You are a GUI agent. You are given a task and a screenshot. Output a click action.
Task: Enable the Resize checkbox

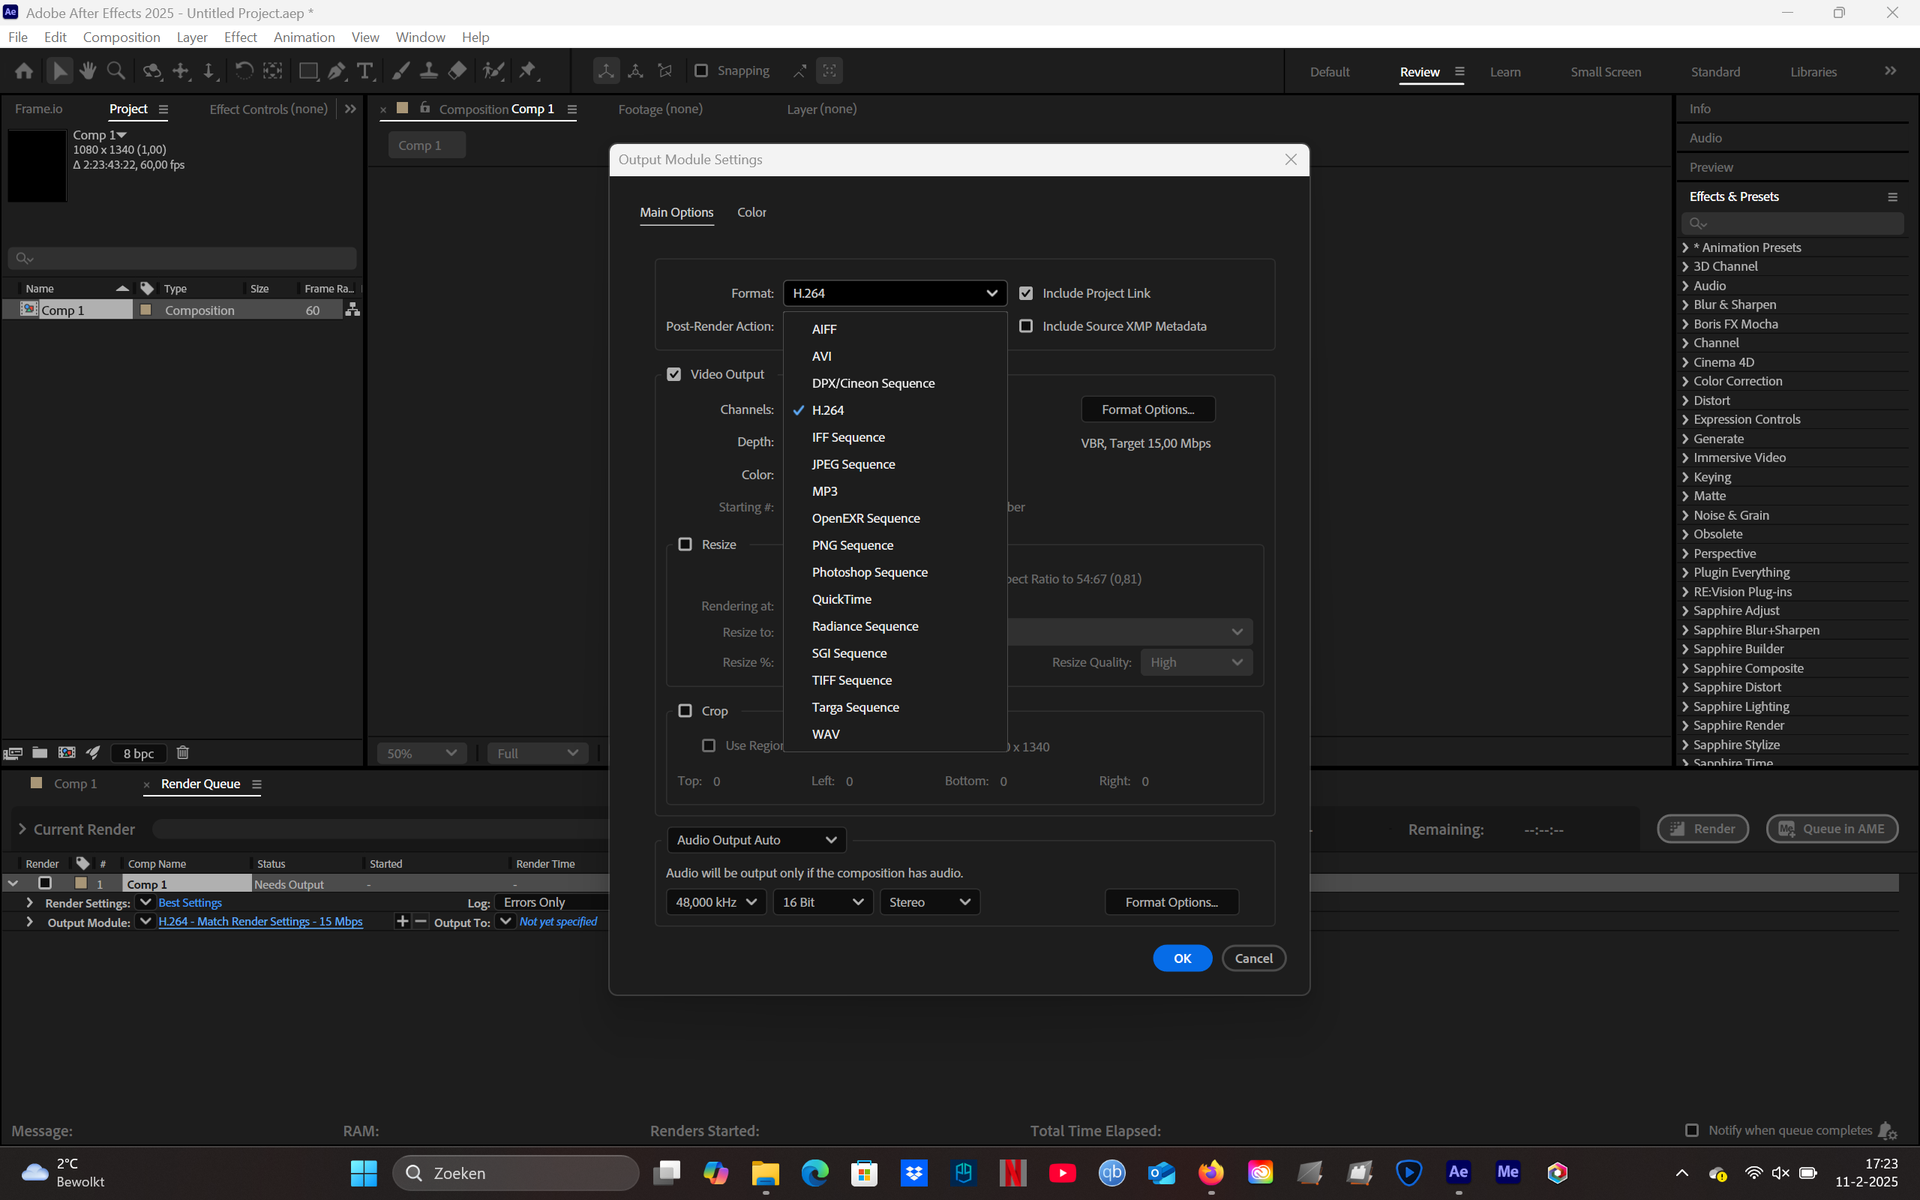click(685, 544)
